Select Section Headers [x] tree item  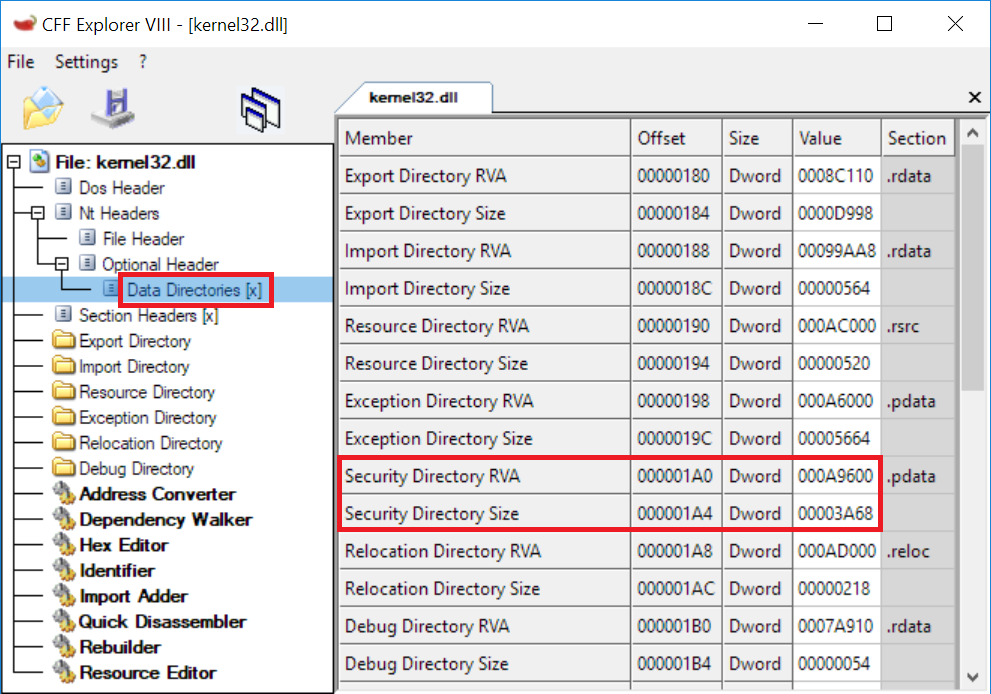click(x=149, y=315)
